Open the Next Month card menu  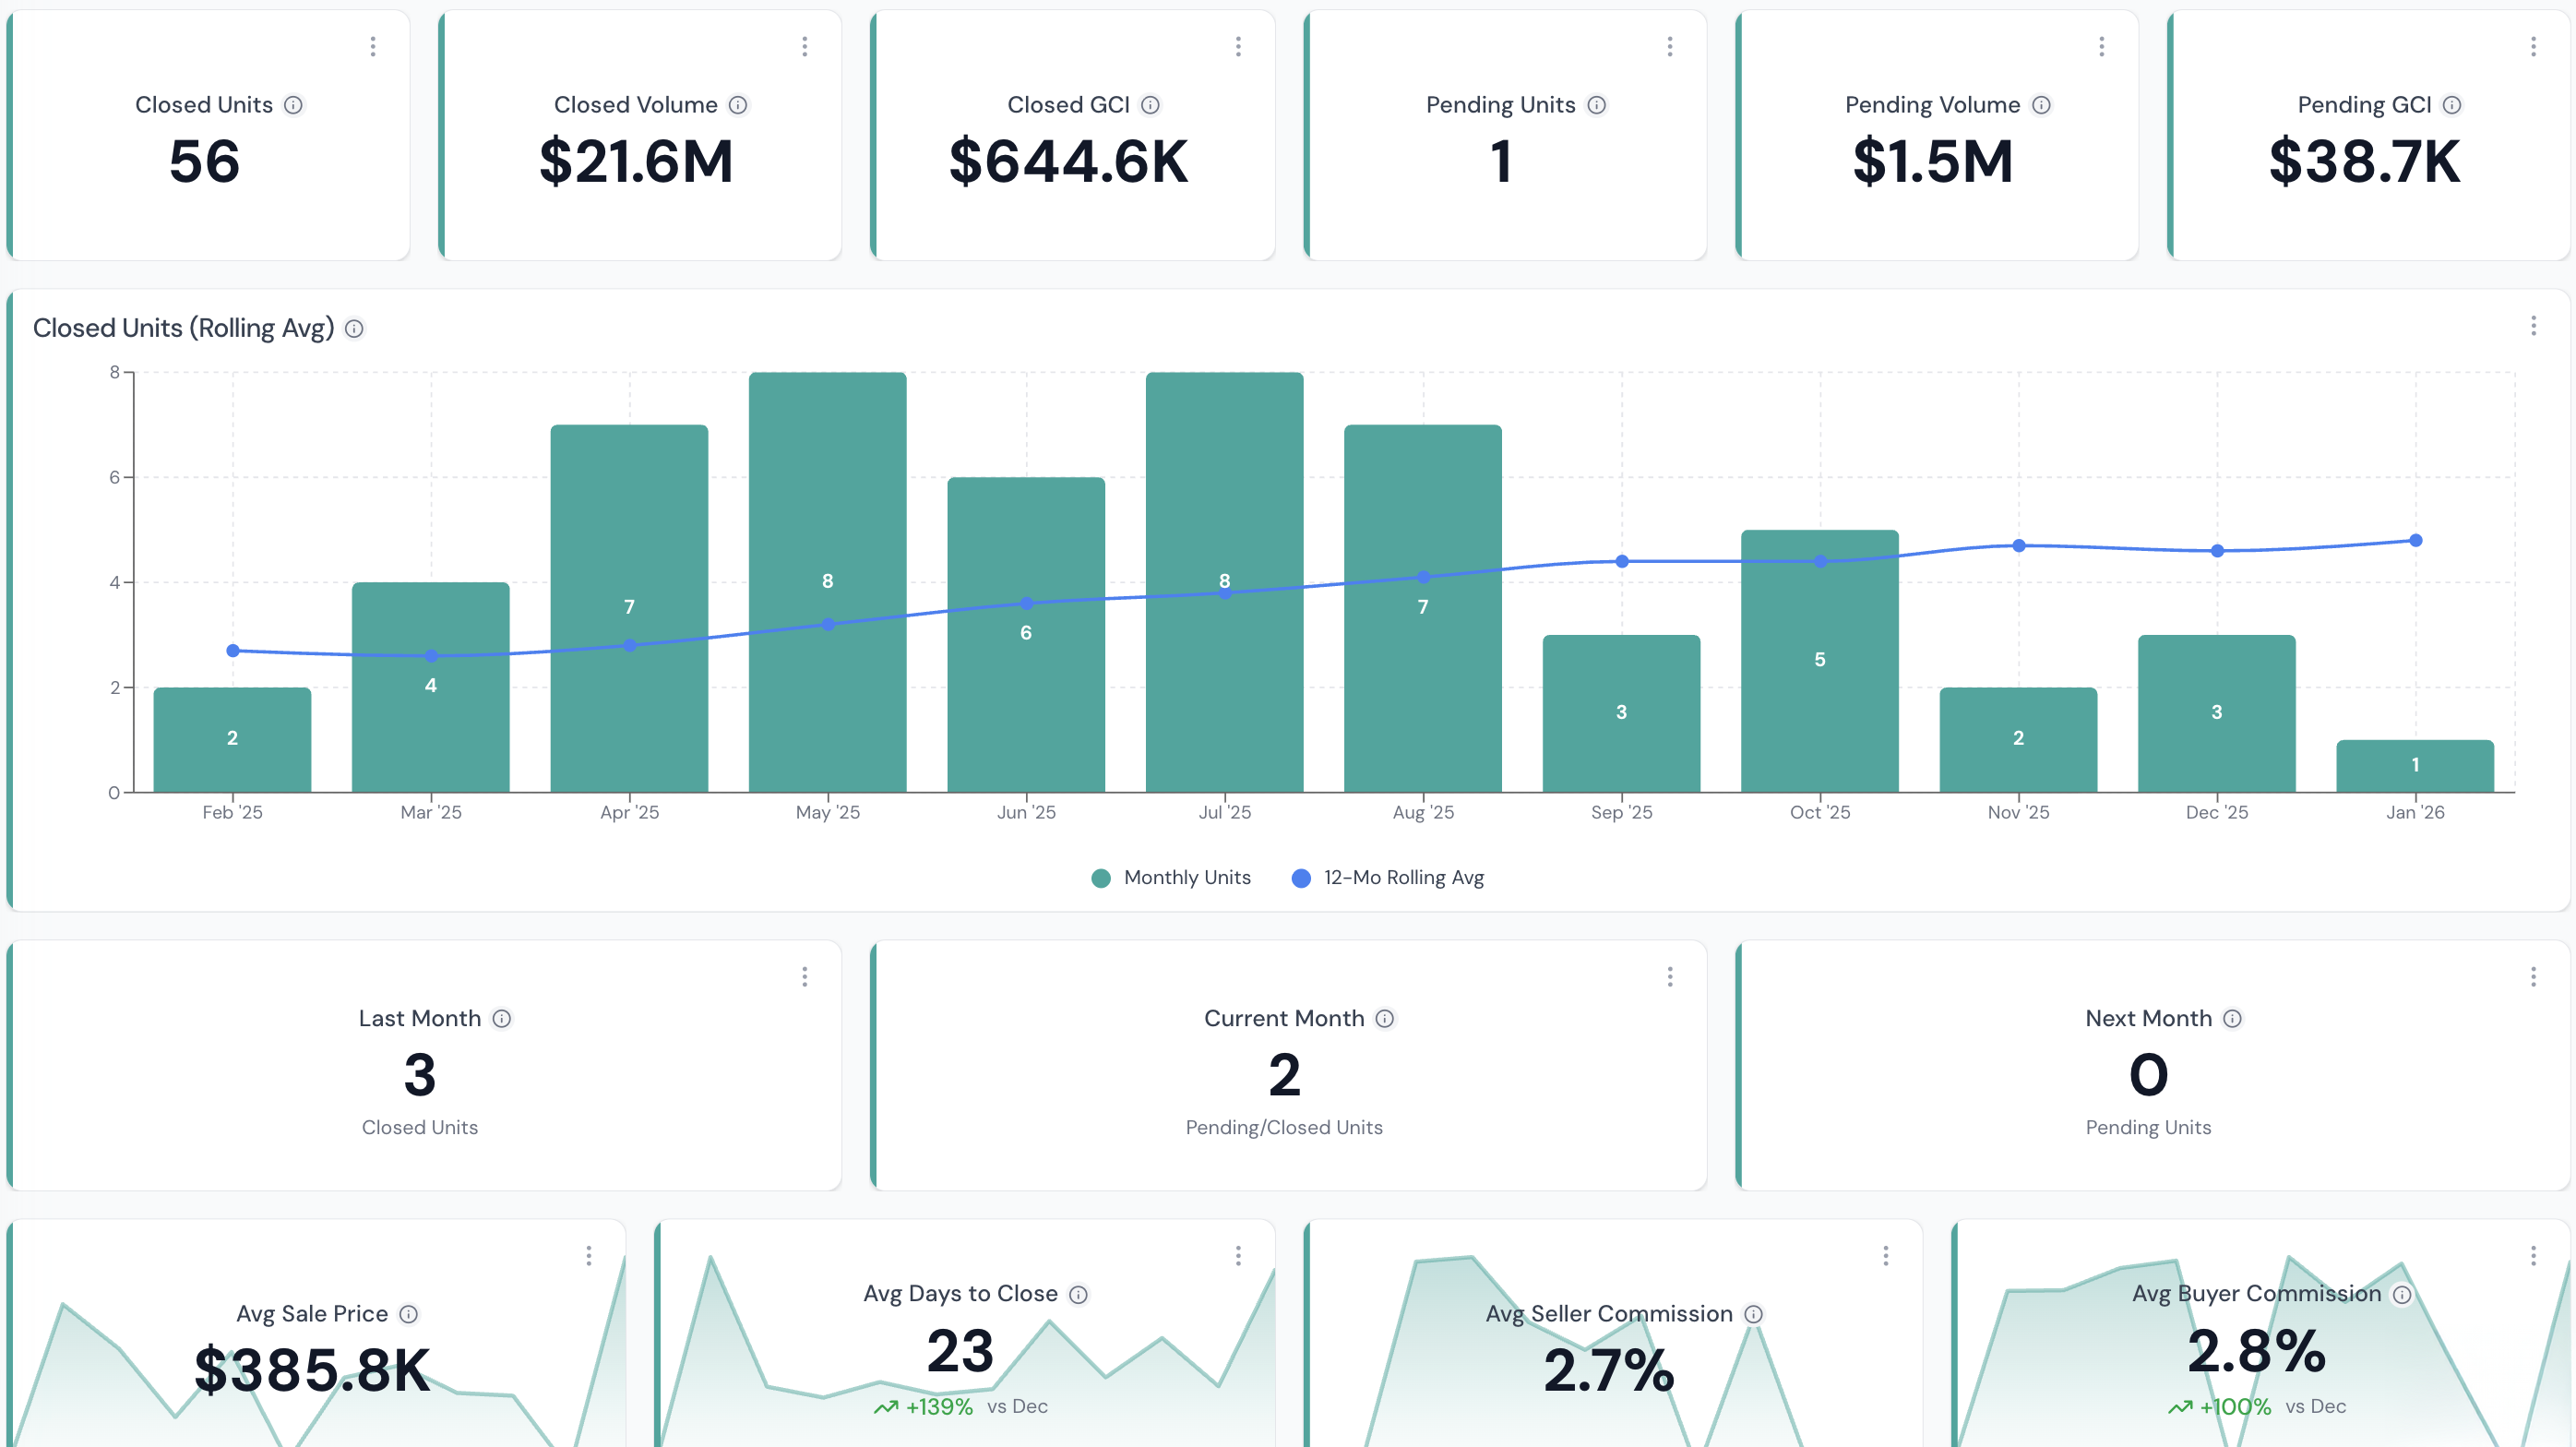coord(2533,976)
